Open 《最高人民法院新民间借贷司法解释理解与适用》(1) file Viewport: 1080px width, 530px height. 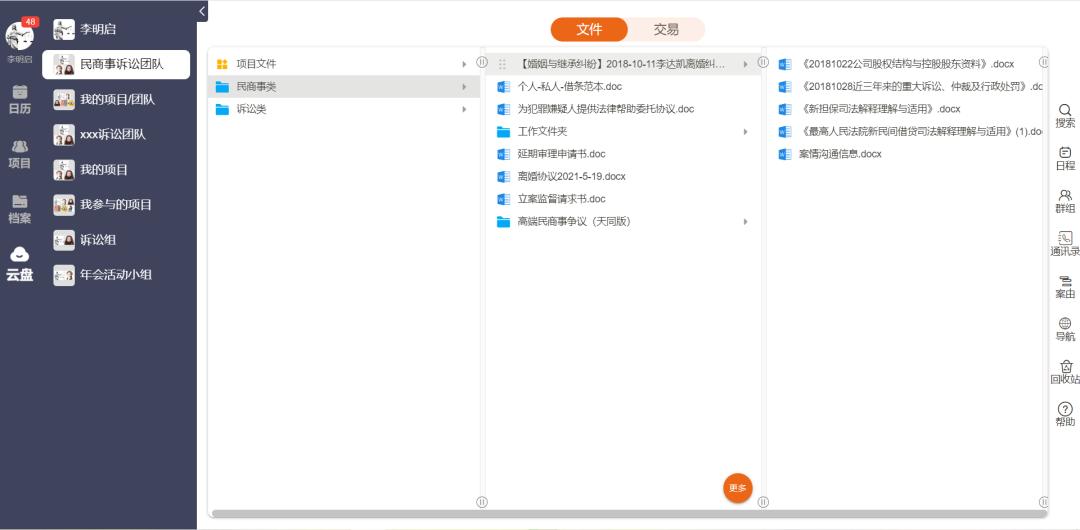tap(921, 132)
